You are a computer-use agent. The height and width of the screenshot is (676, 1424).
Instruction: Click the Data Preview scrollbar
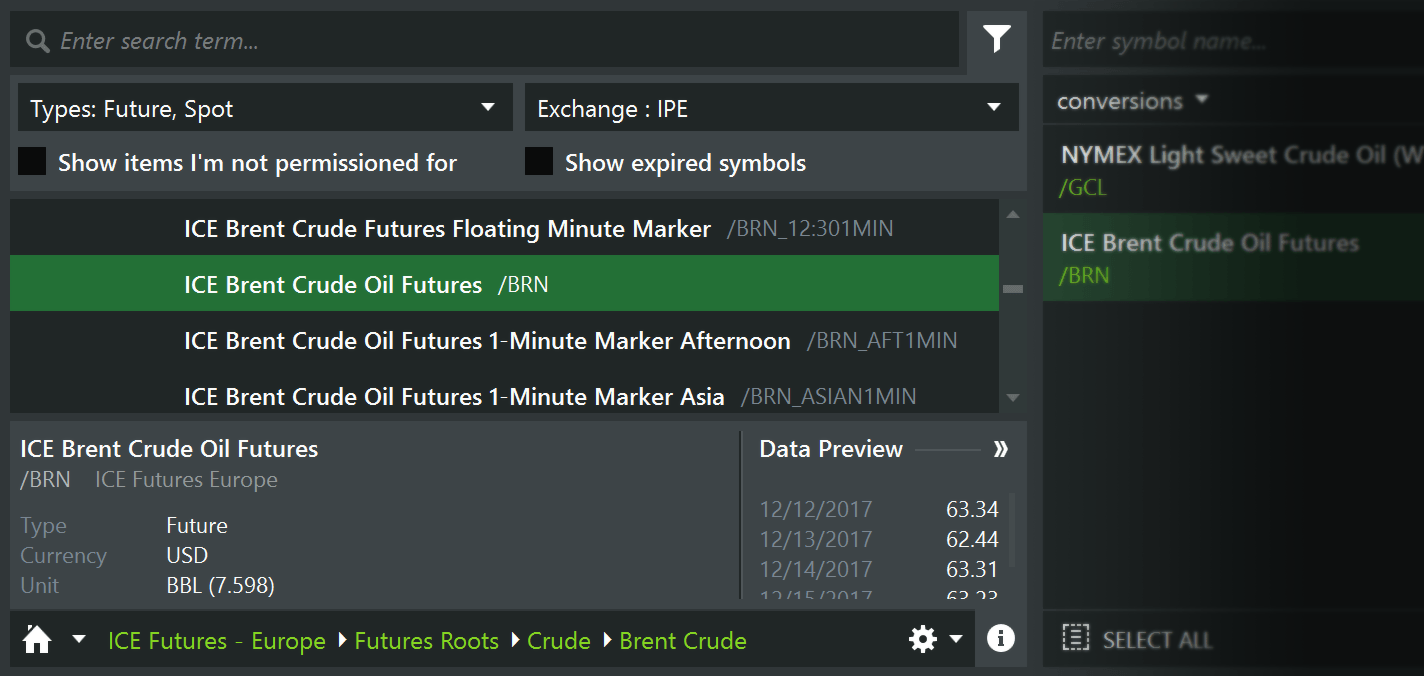tap(1012, 530)
